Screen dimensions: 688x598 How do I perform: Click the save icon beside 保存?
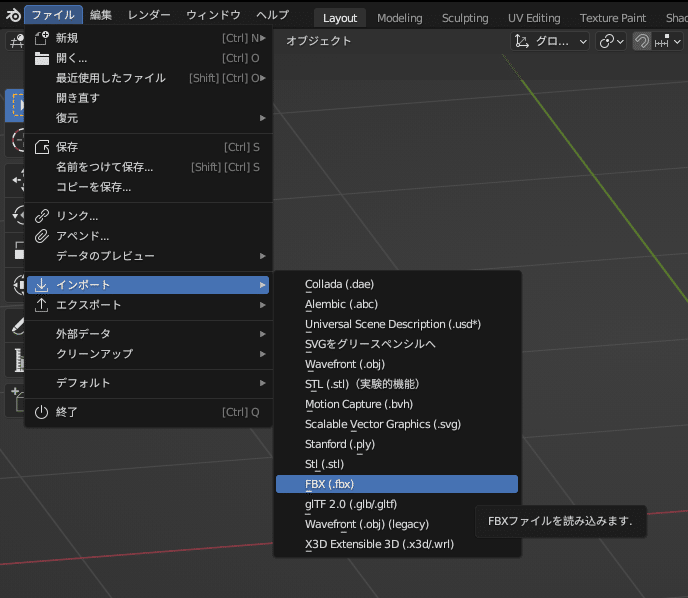42,147
